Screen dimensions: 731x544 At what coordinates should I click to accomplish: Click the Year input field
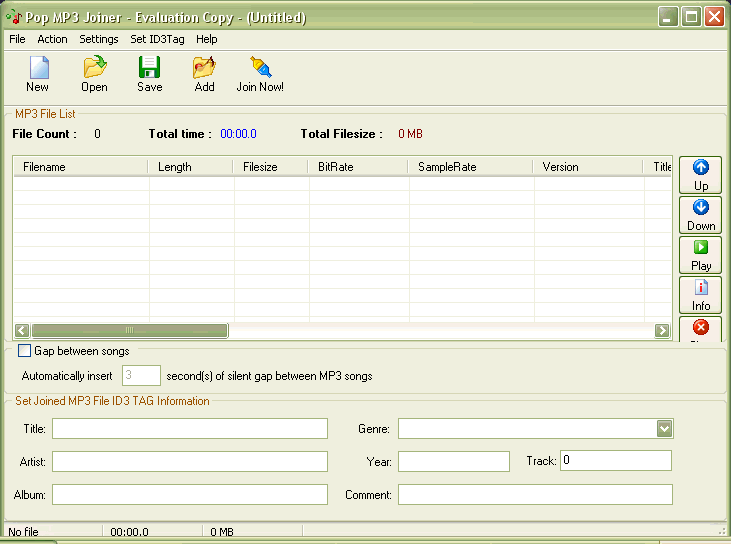tap(454, 461)
